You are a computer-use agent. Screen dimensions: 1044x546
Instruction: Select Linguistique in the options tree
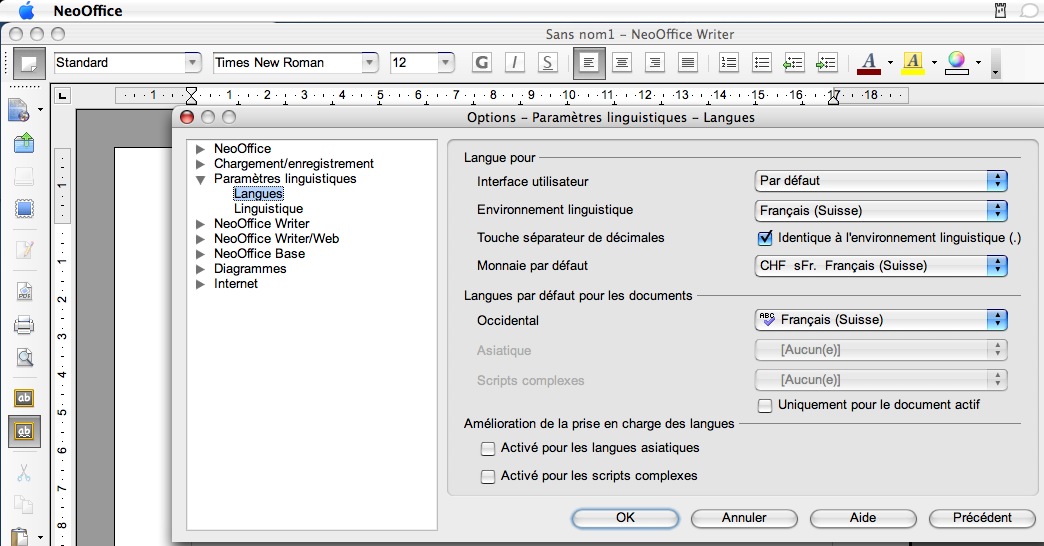pyautogui.click(x=268, y=208)
